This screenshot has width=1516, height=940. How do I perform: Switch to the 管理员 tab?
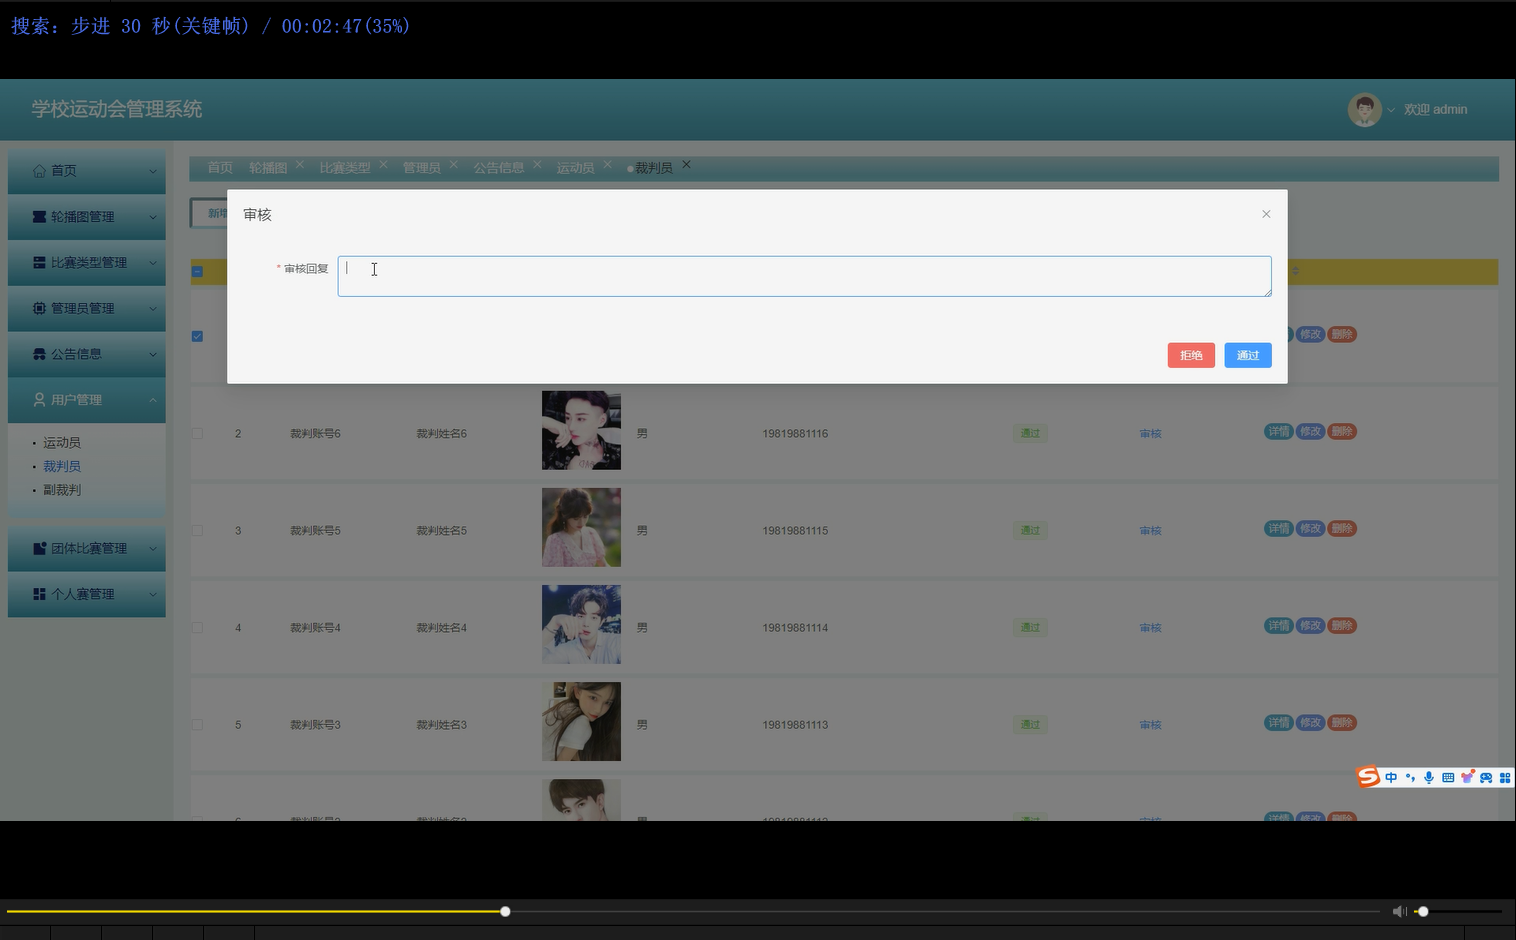(422, 168)
